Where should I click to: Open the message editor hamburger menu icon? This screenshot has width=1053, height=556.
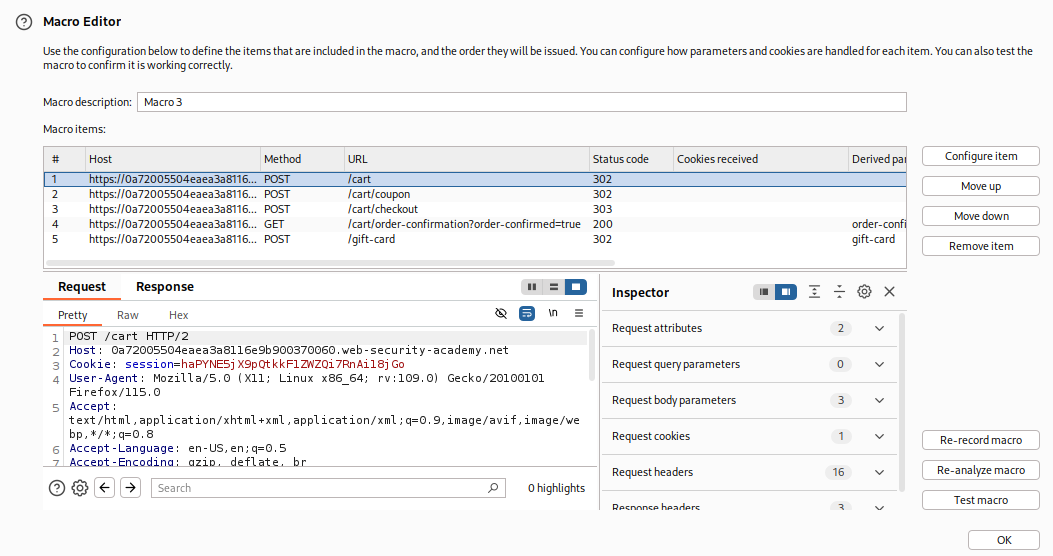coord(579,314)
